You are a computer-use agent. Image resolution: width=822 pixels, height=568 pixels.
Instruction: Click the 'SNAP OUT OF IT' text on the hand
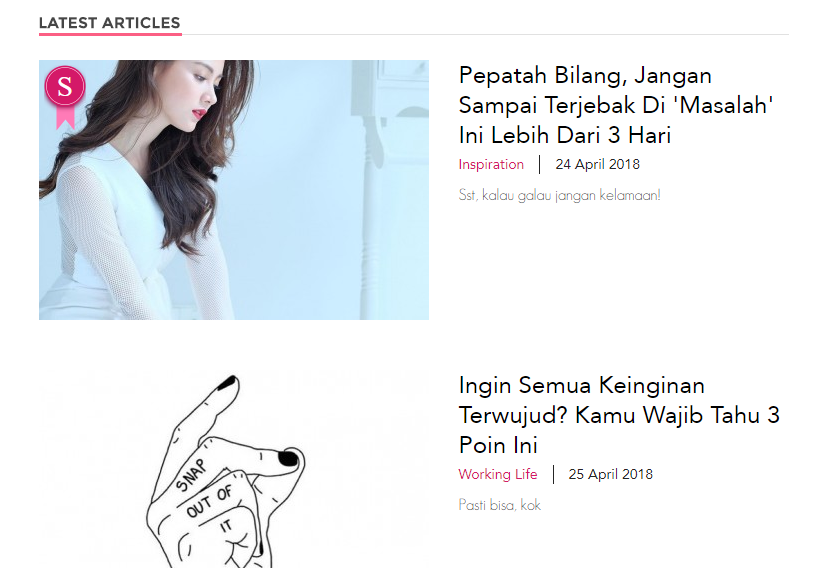(209, 496)
